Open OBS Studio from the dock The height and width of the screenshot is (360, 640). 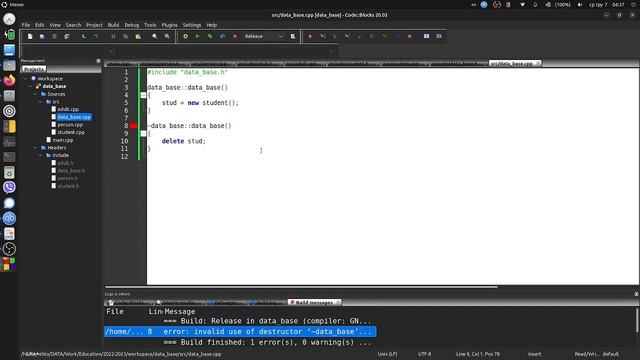click(x=9, y=249)
